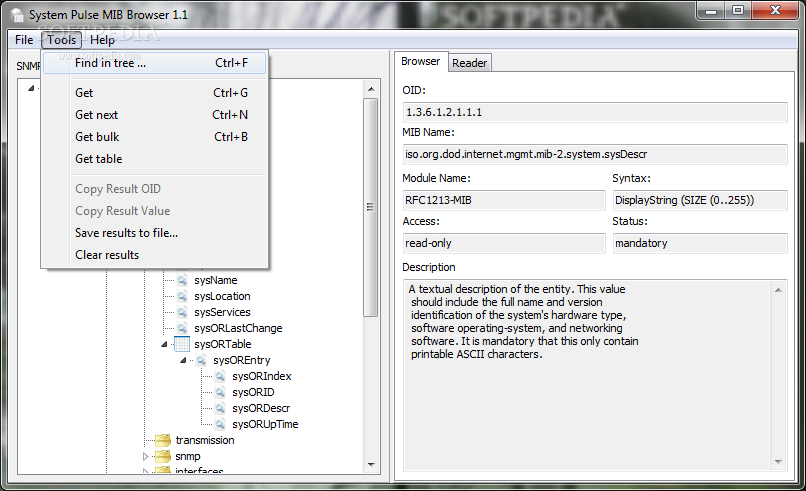Click the sysORIndex node icon
Viewport: 806px width, 491px height.
point(220,376)
